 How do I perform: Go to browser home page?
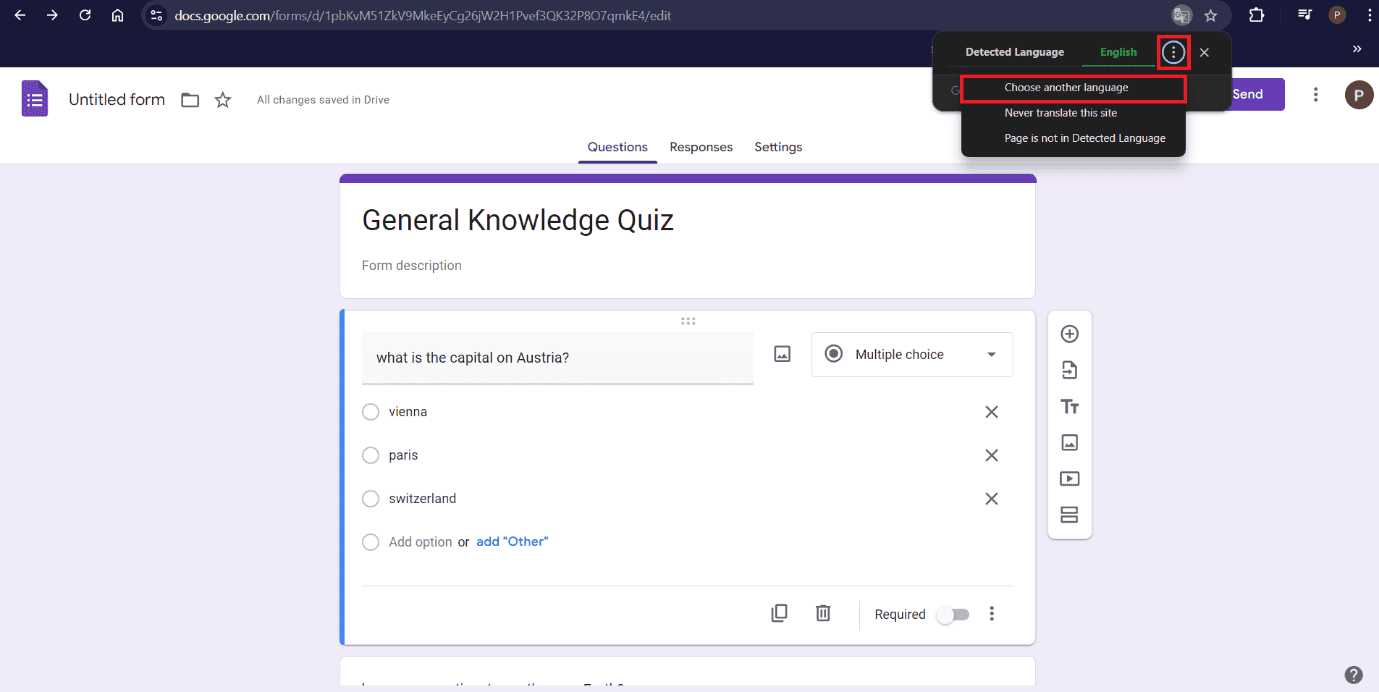pyautogui.click(x=118, y=15)
